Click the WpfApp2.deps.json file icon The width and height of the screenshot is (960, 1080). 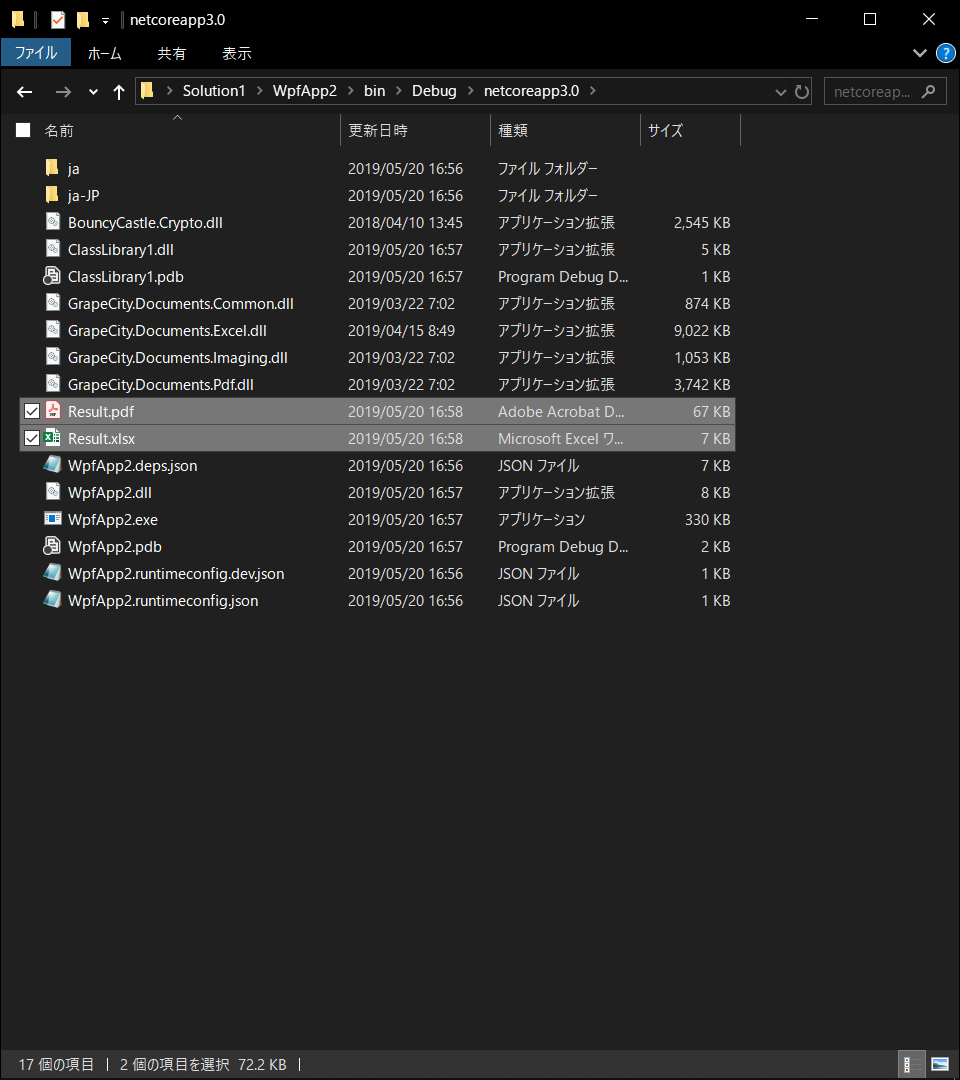tap(52, 465)
